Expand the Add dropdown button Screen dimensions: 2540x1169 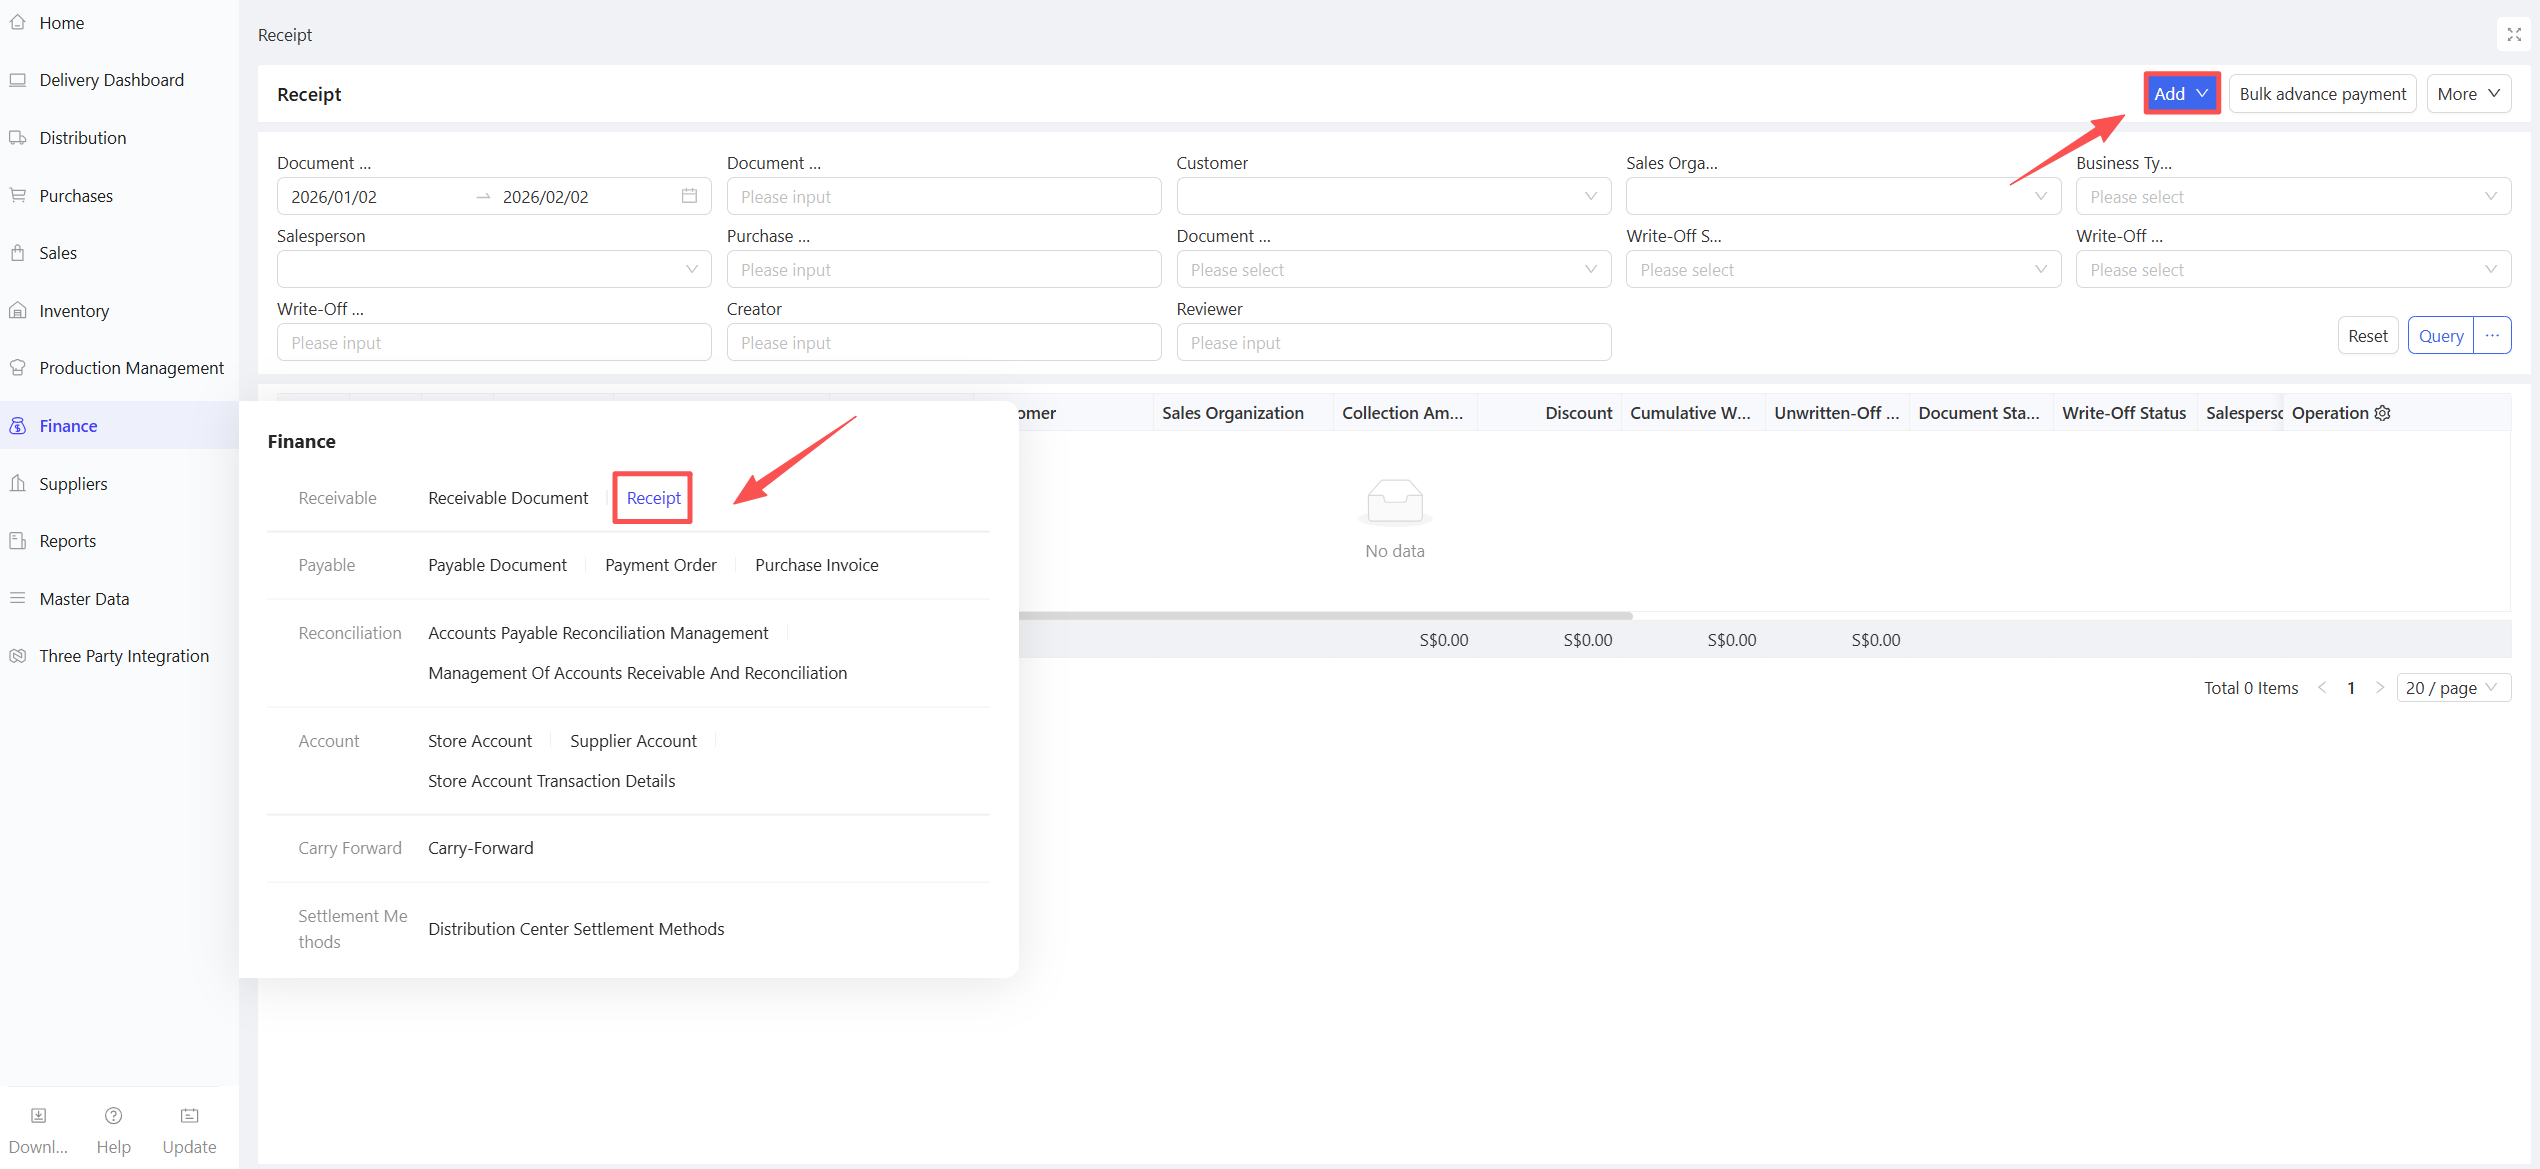[x=2181, y=94]
